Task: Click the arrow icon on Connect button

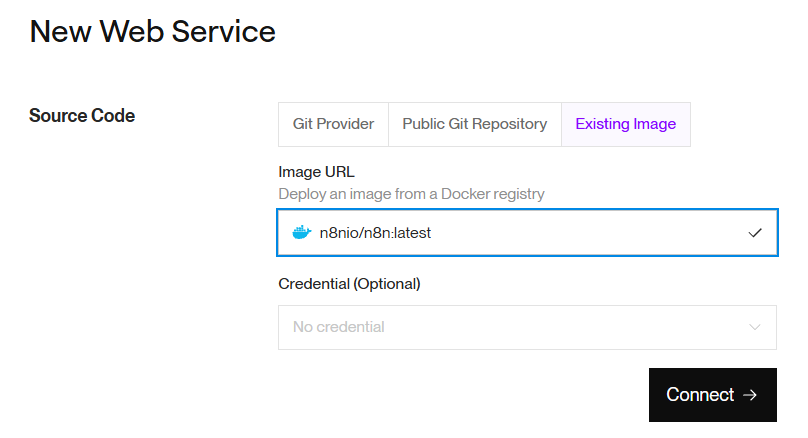Action: pos(751,395)
